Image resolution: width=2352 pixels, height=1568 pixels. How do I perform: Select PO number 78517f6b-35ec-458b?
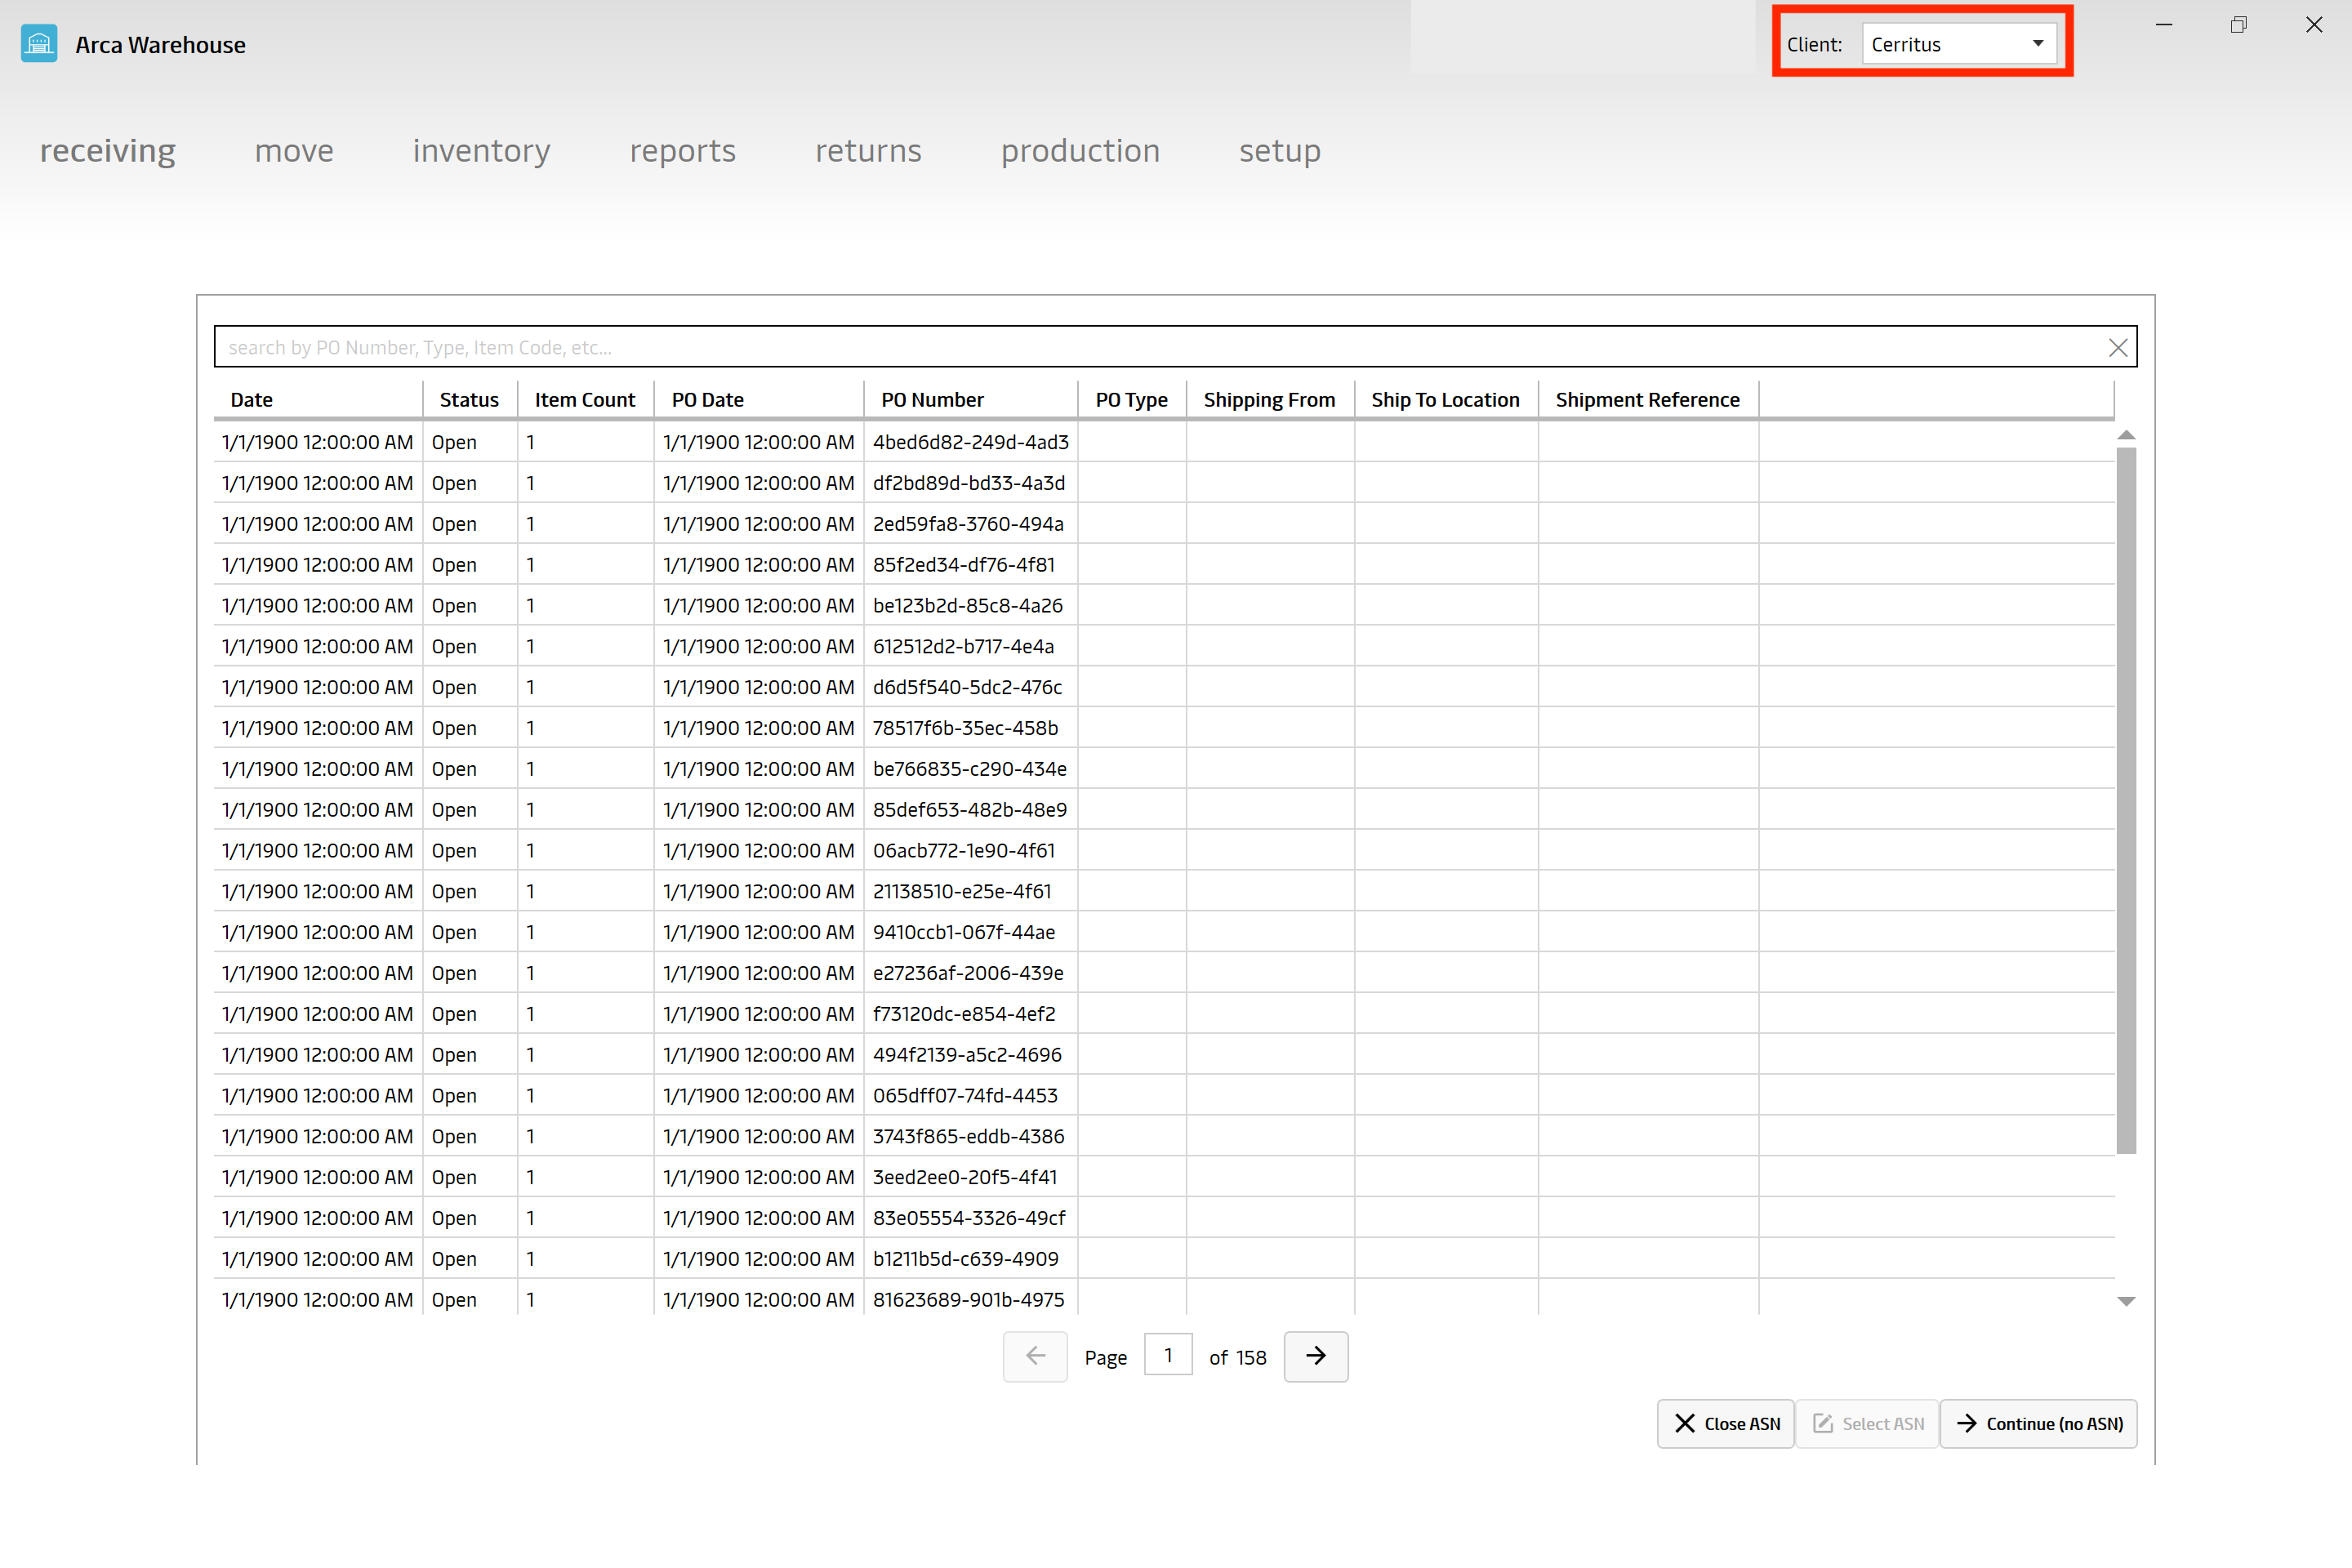pos(965,728)
